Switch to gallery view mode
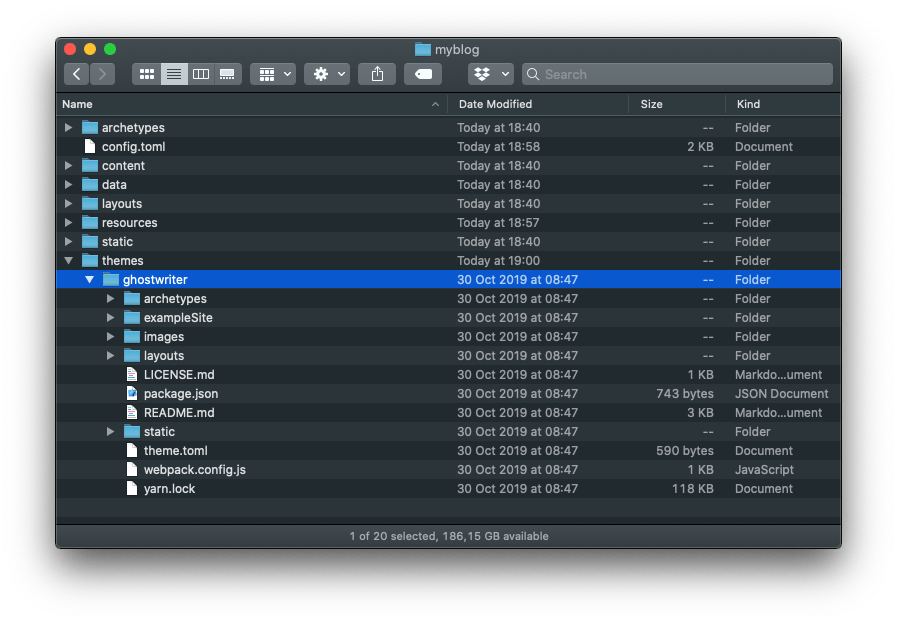897x622 pixels. (x=228, y=74)
